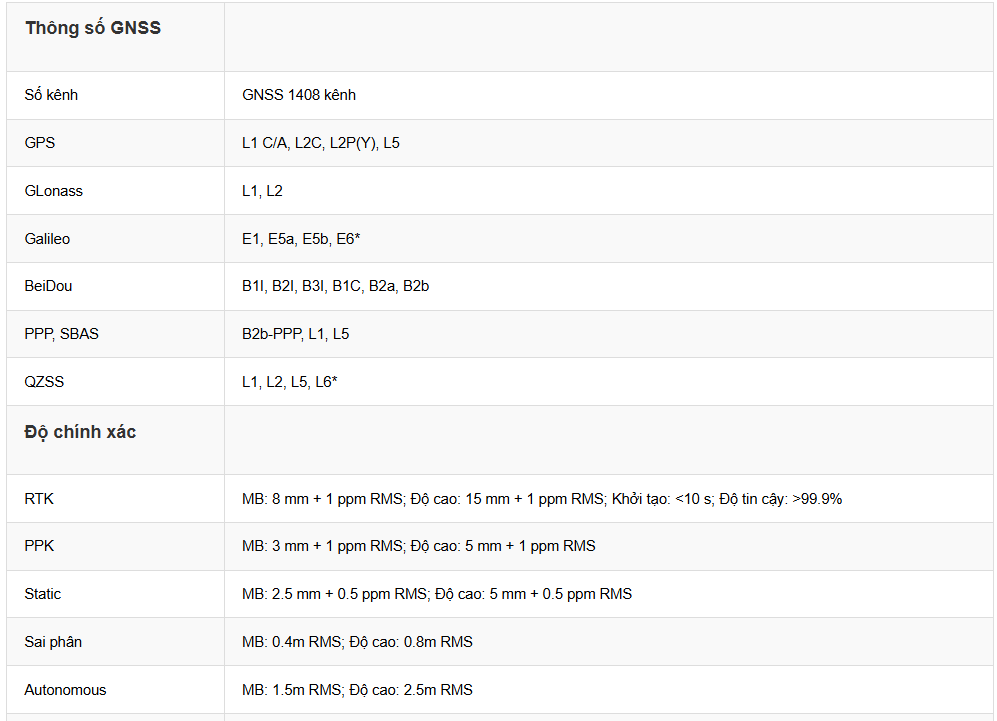The width and height of the screenshot is (997, 721).
Task: Click the PPK row label
Action: click(x=38, y=546)
